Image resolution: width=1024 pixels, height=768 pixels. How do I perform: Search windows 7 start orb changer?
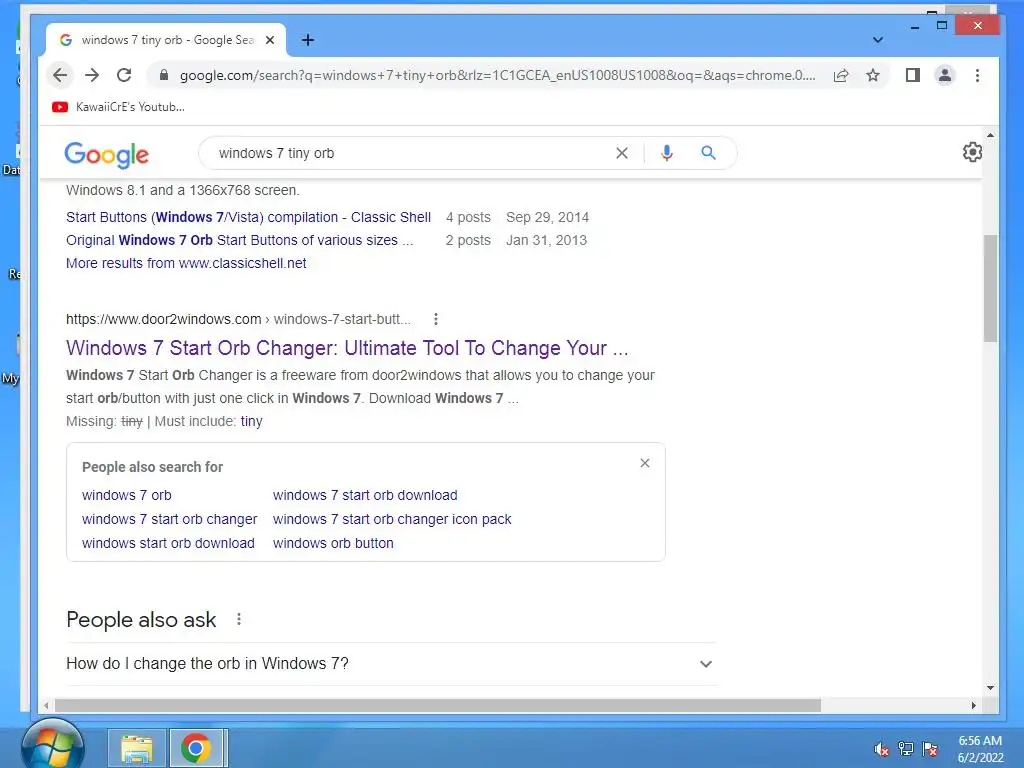point(169,519)
